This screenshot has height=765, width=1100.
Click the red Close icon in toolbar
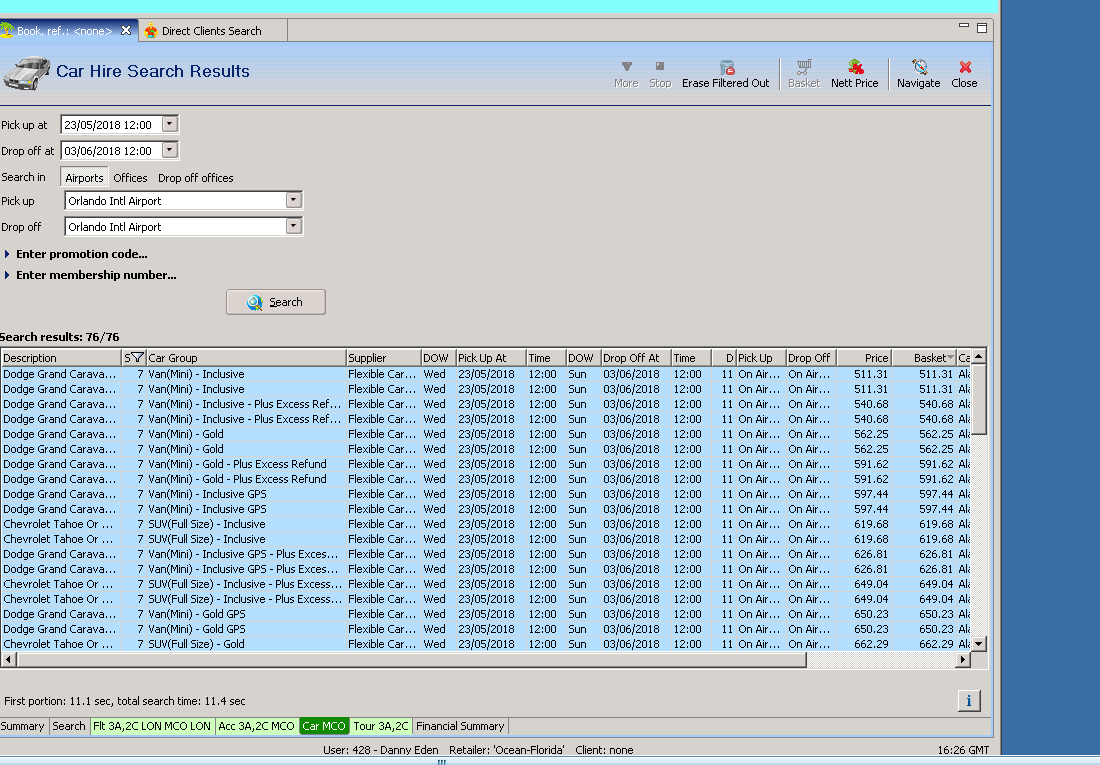pos(964,68)
